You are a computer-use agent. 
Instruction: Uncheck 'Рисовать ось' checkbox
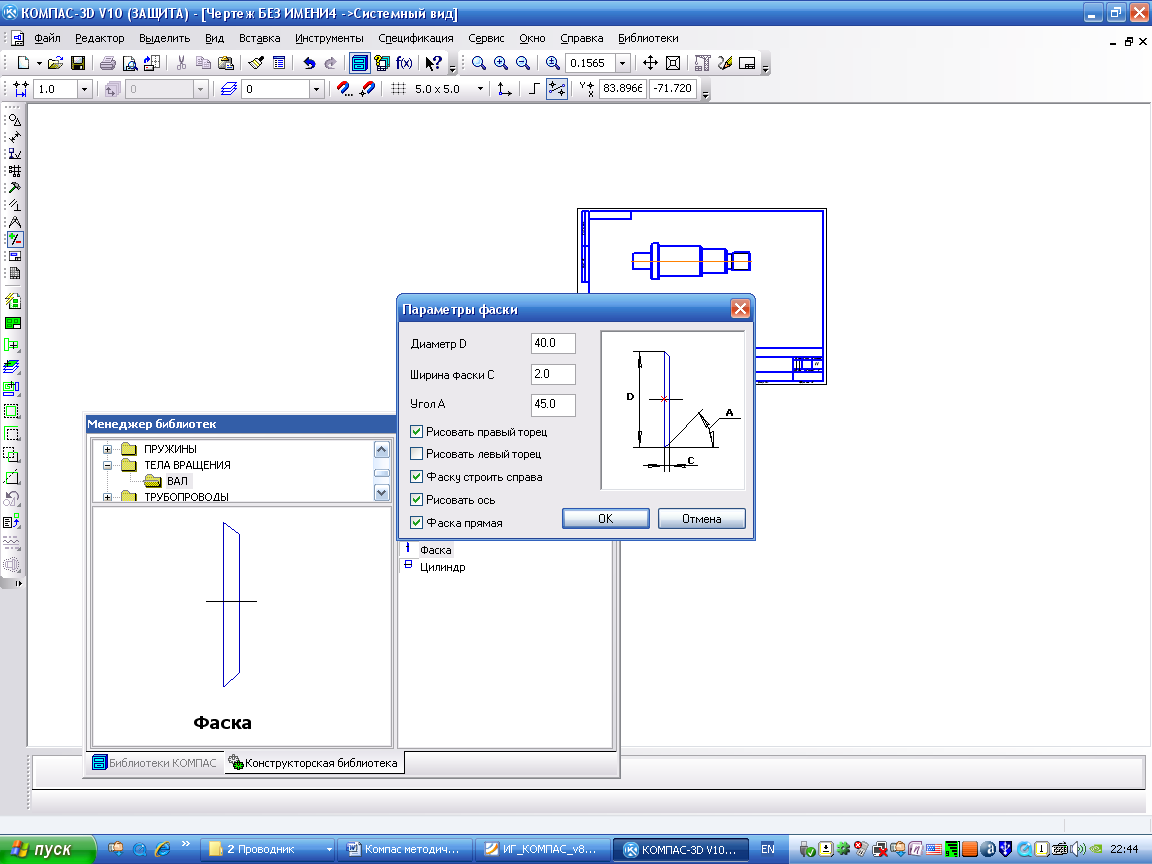coord(417,500)
